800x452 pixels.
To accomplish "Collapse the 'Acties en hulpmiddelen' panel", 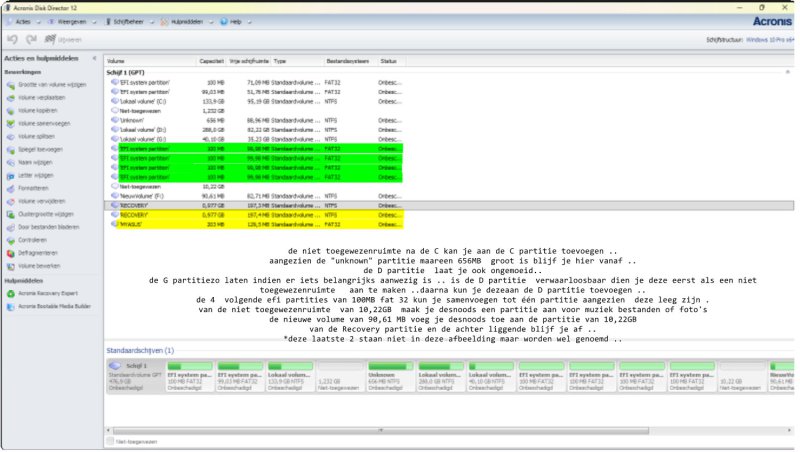I will pos(94,60).
